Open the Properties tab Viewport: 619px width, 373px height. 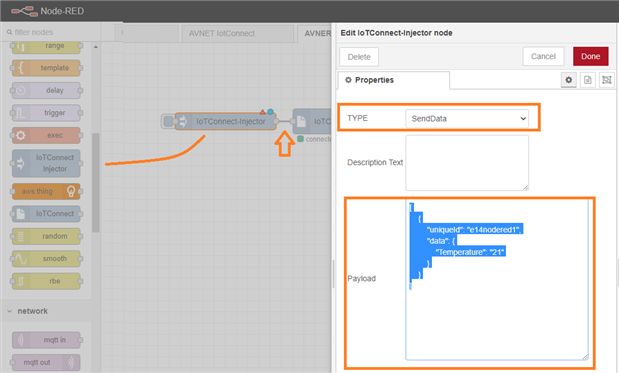pyautogui.click(x=394, y=80)
